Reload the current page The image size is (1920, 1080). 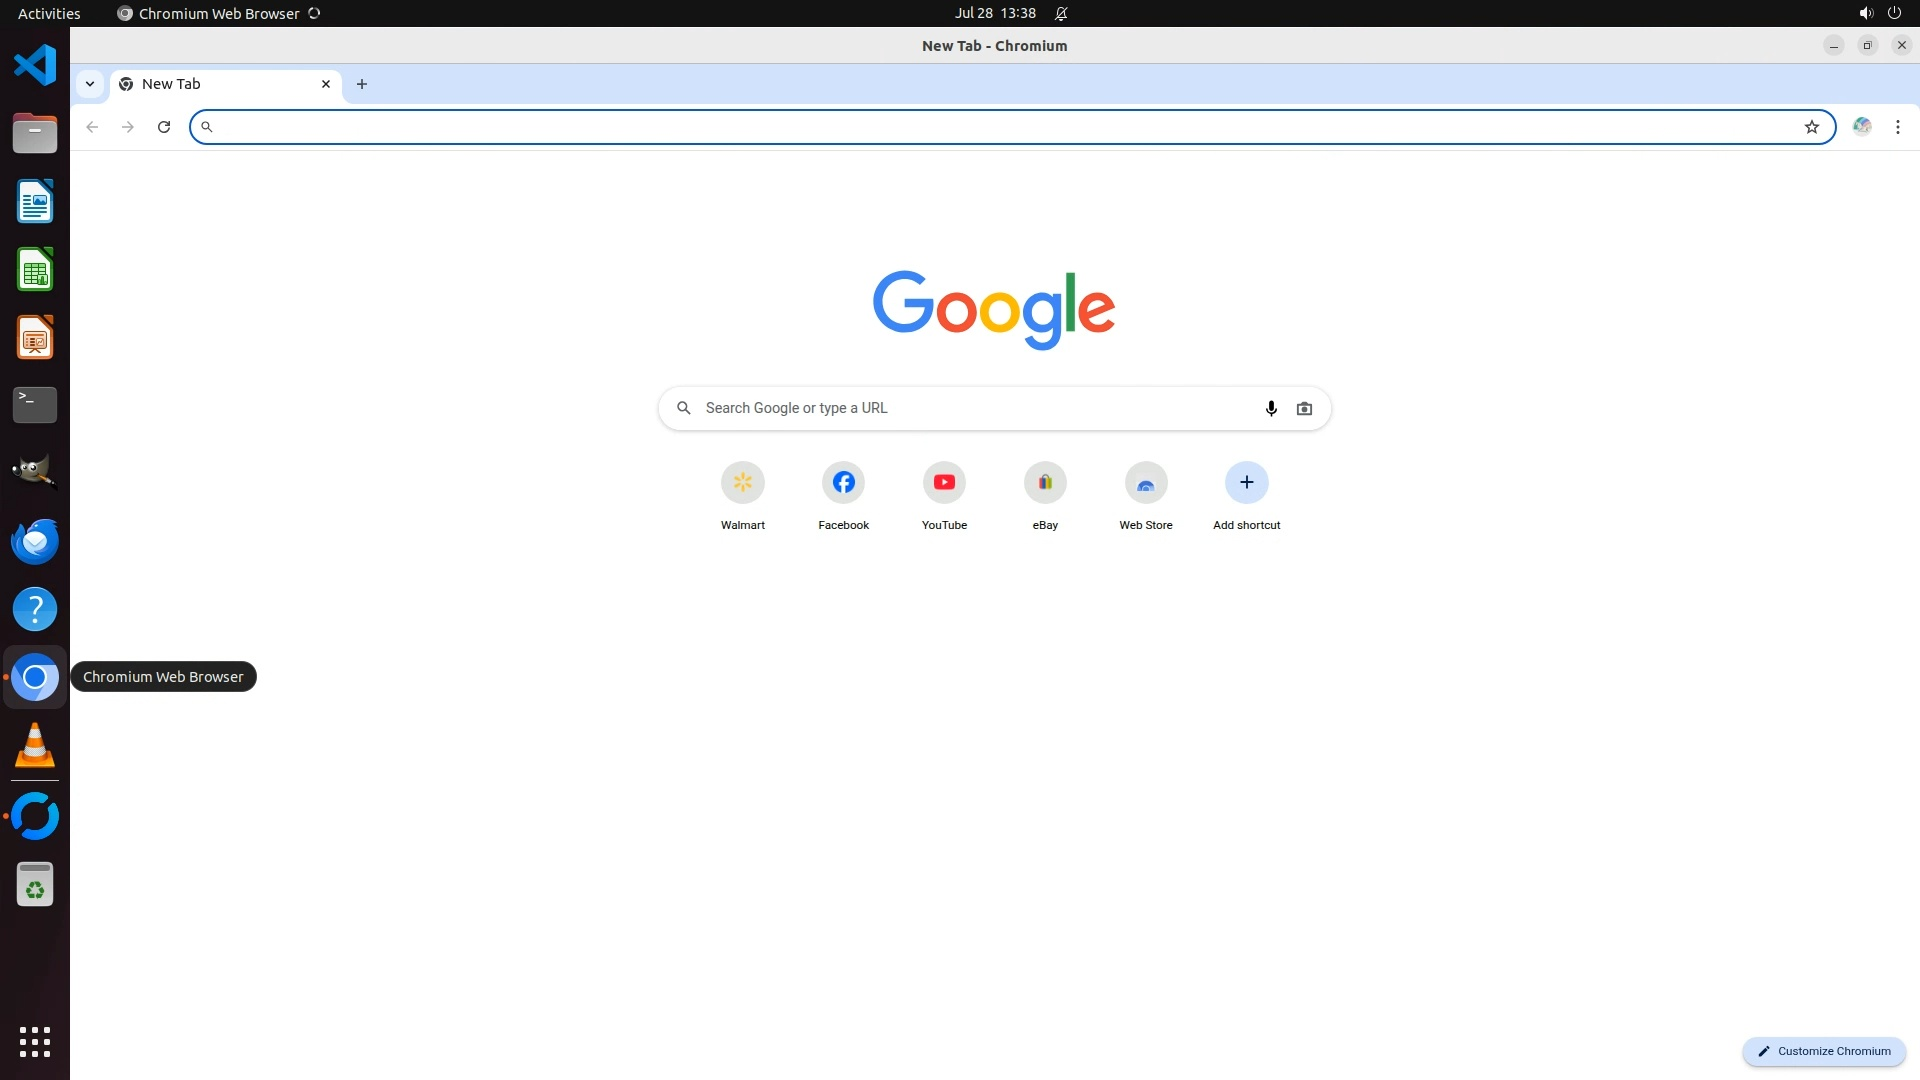164,127
